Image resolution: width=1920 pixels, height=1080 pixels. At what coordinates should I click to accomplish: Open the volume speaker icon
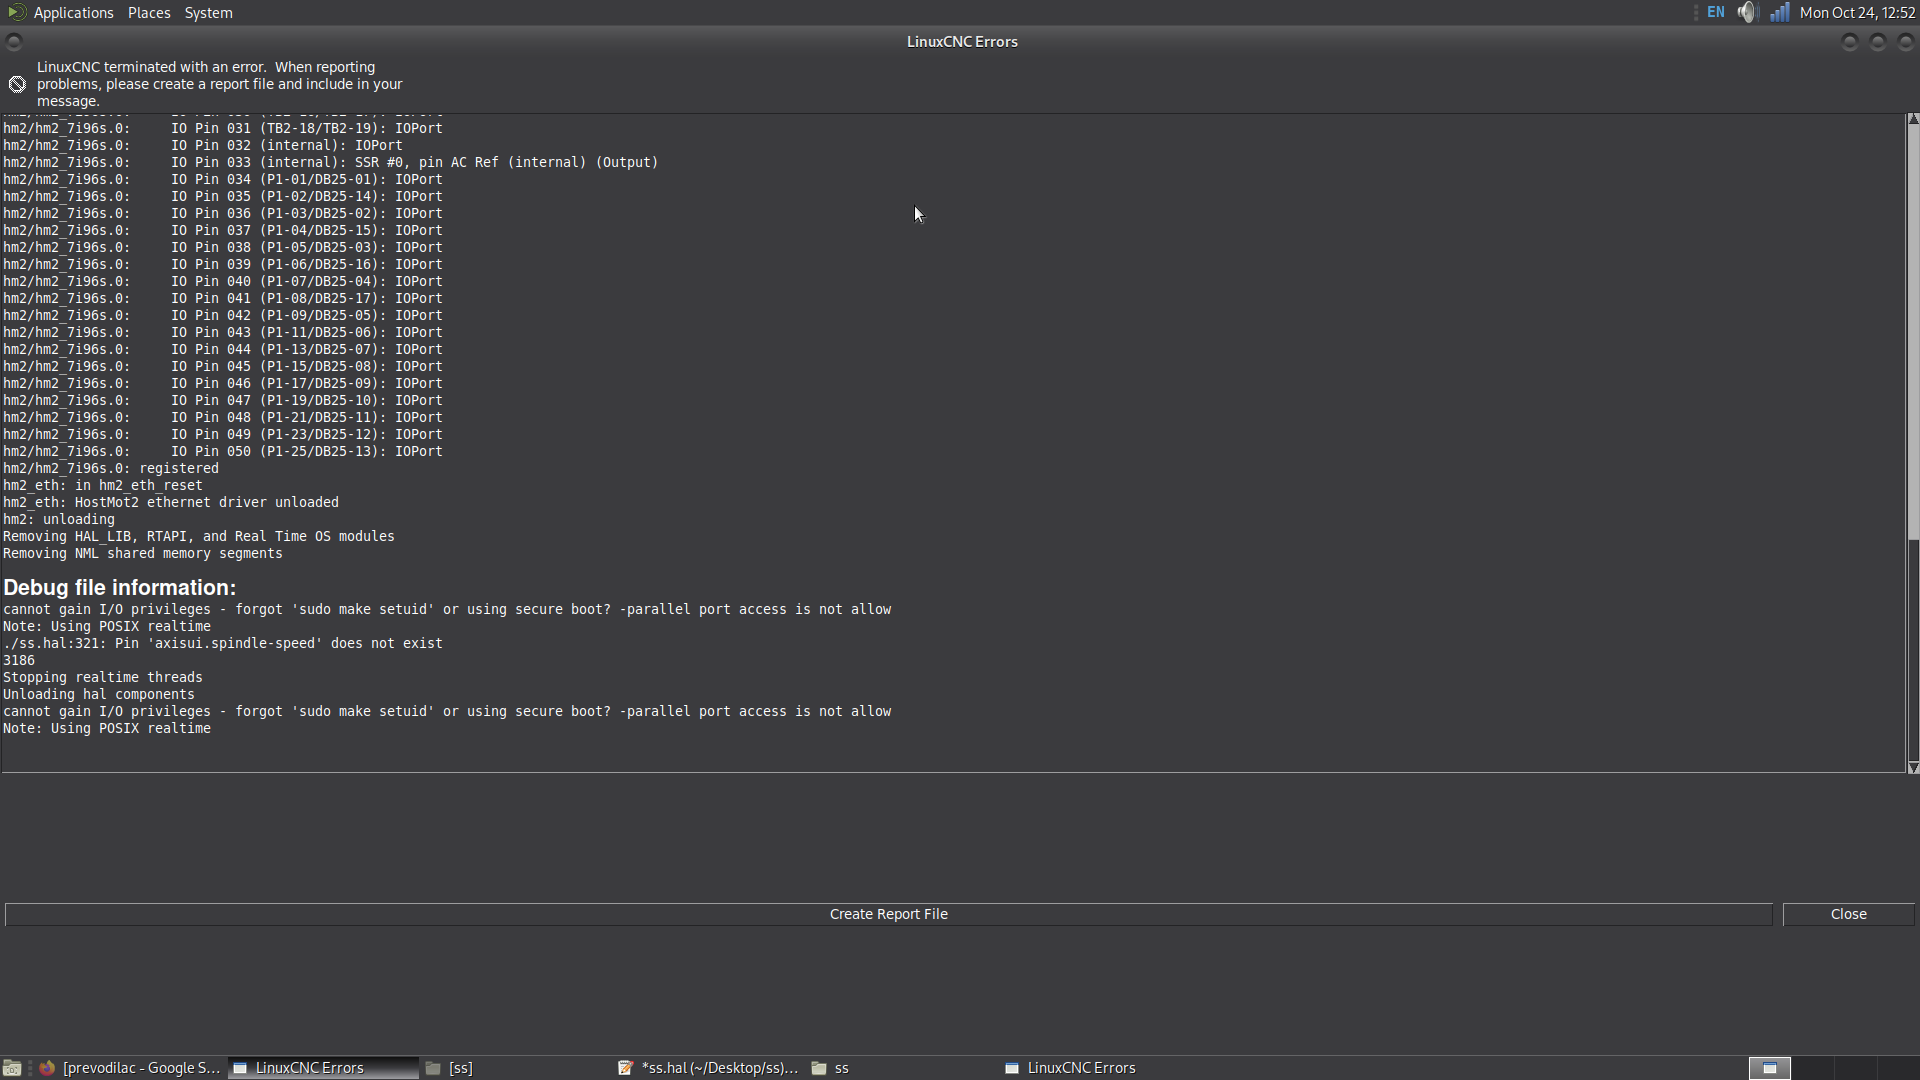[x=1747, y=13]
